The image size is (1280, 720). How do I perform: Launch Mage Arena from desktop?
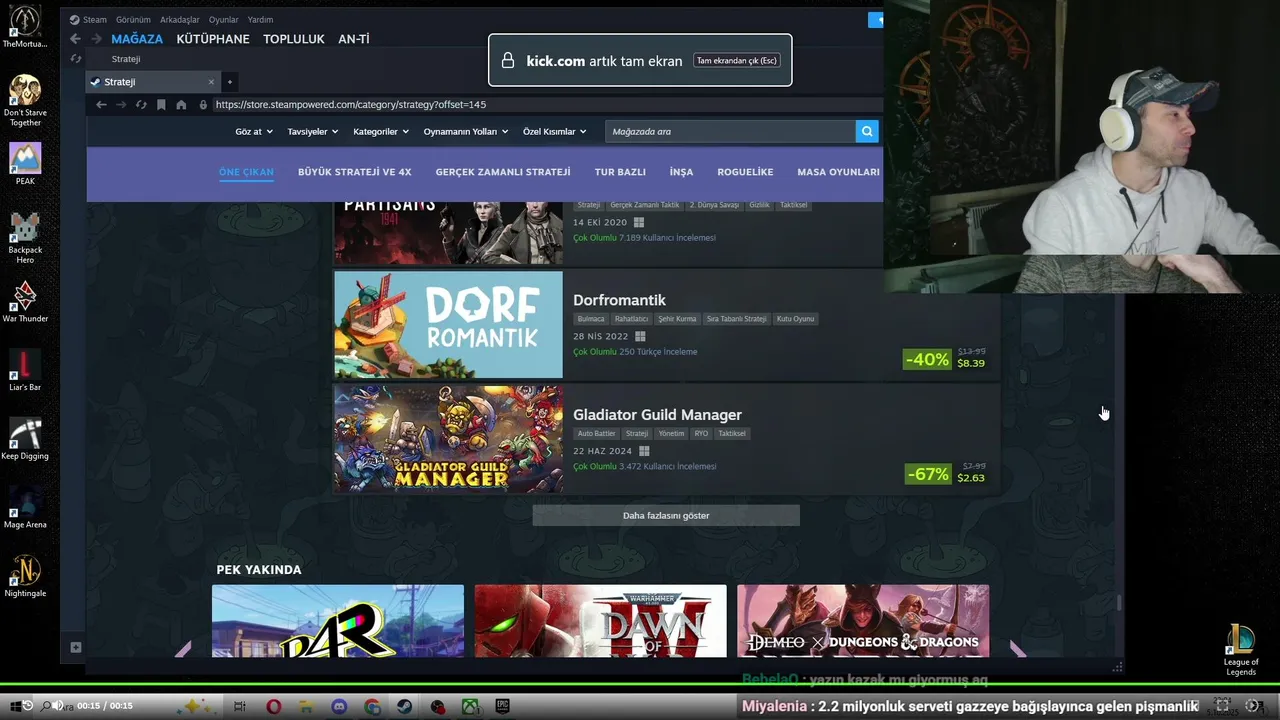25,507
